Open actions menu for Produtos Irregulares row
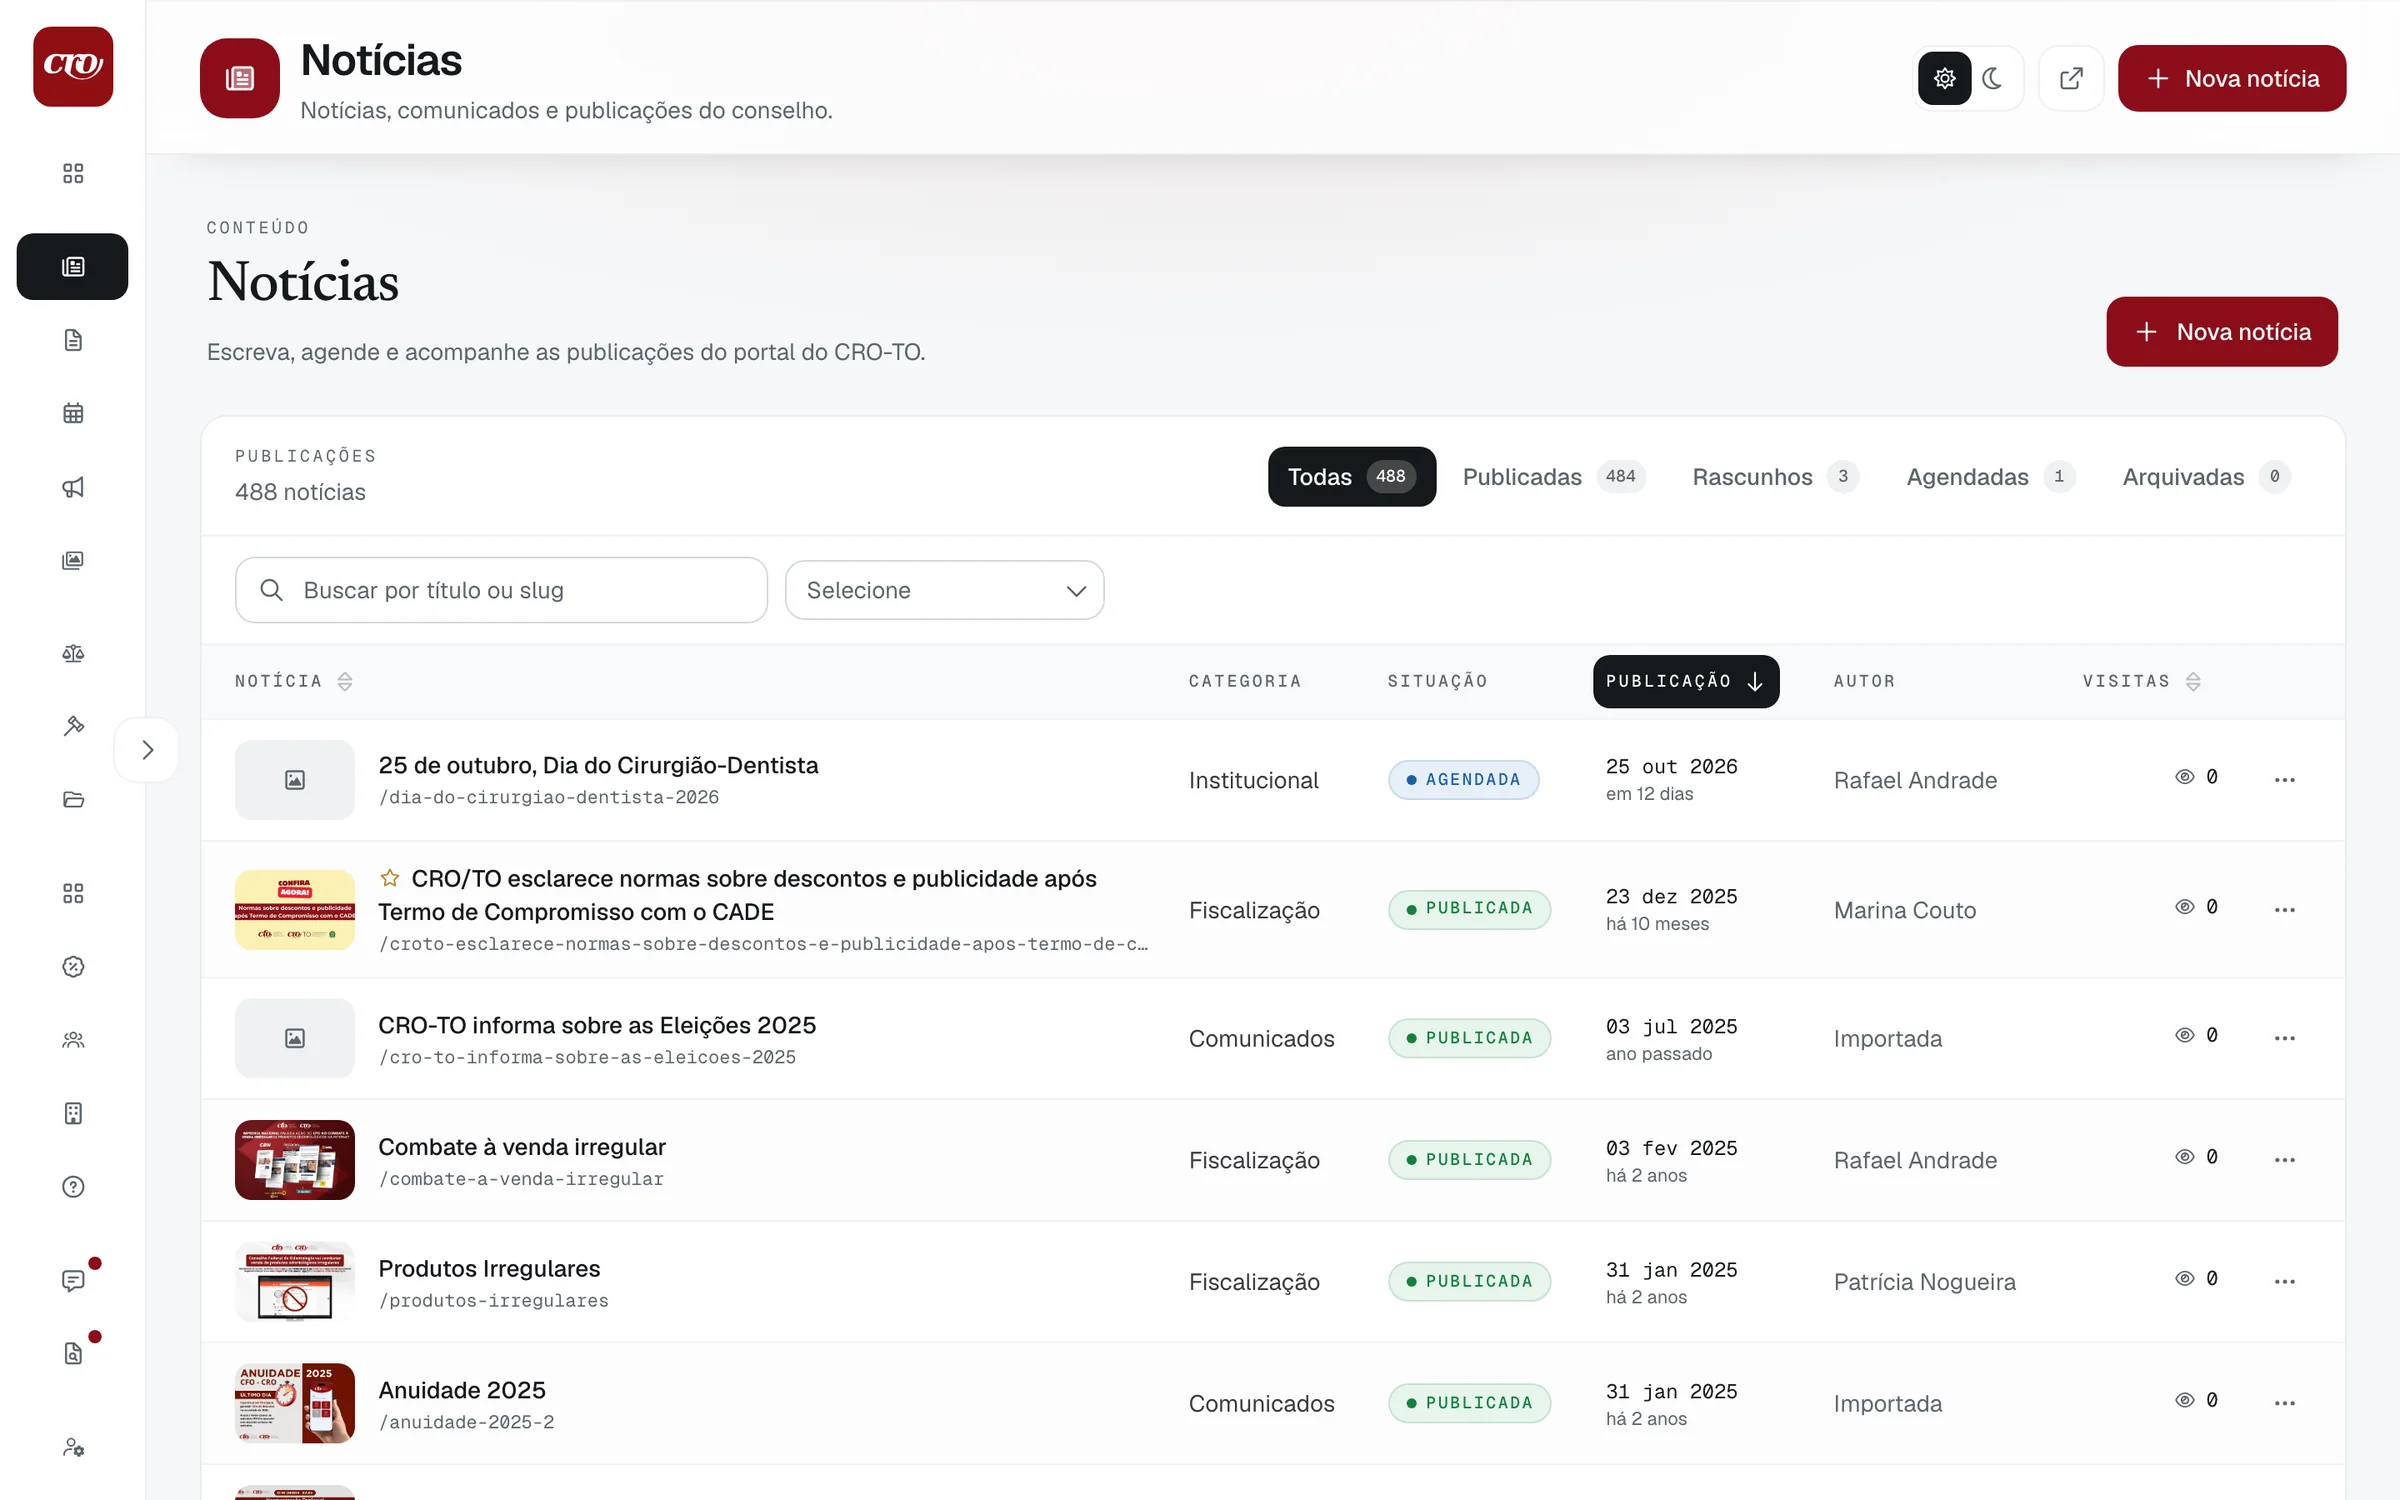This screenshot has width=2400, height=1500. point(2284,1281)
